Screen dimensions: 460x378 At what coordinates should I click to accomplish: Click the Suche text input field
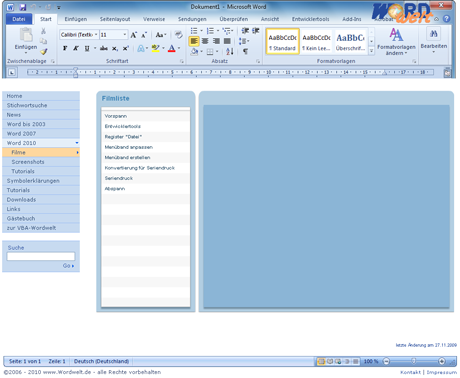pyautogui.click(x=41, y=256)
